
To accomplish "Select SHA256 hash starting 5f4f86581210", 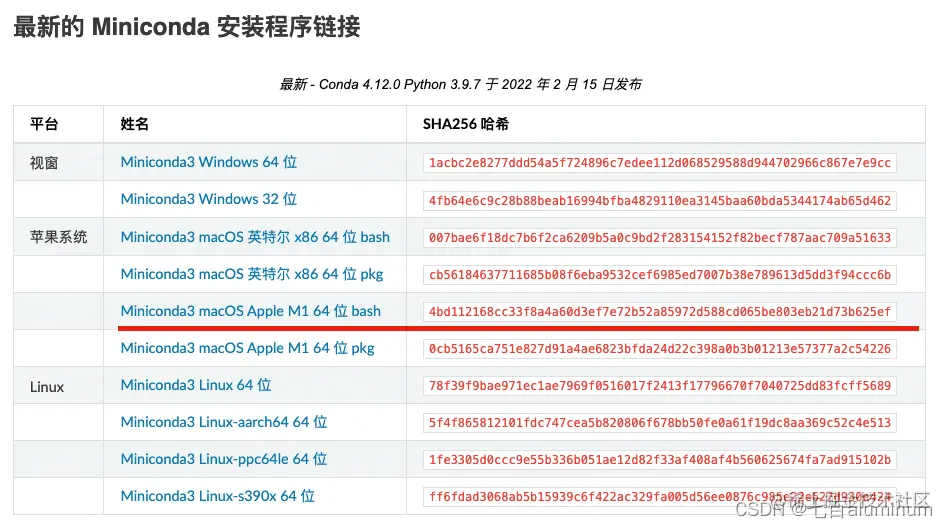I will [660, 423].
